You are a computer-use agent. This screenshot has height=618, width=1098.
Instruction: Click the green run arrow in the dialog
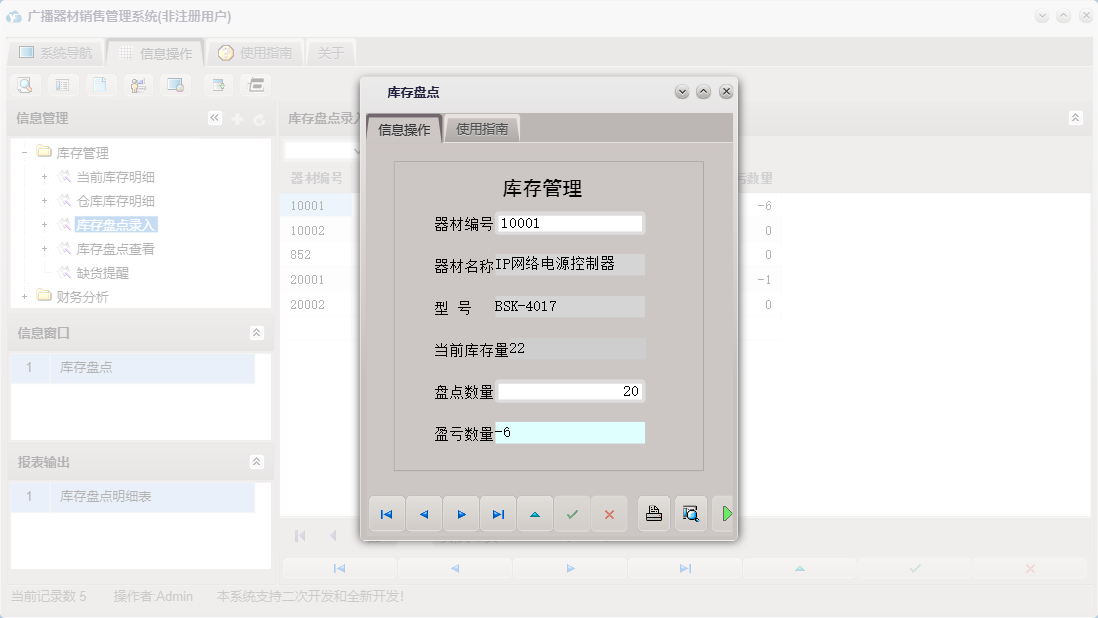726,514
